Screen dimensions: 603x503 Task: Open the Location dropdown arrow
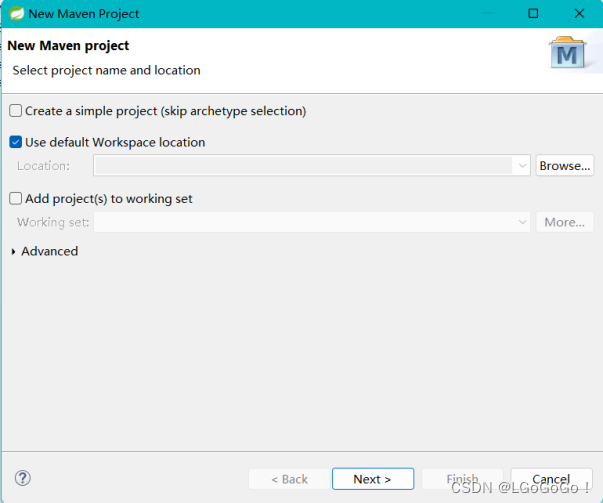pos(522,166)
